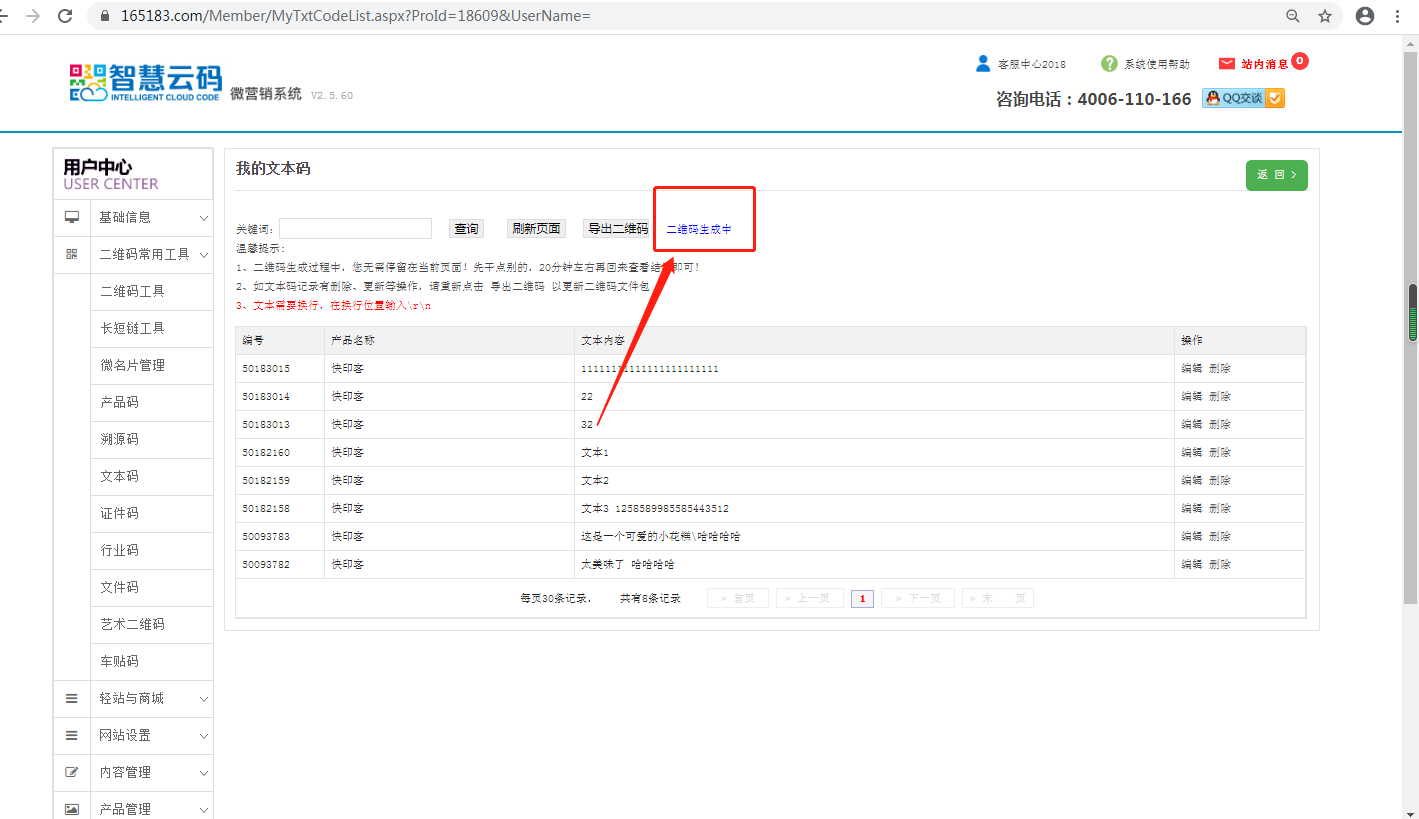The height and width of the screenshot is (819, 1419).
Task: Click the 智慧云码 logo
Action: [x=145, y=83]
